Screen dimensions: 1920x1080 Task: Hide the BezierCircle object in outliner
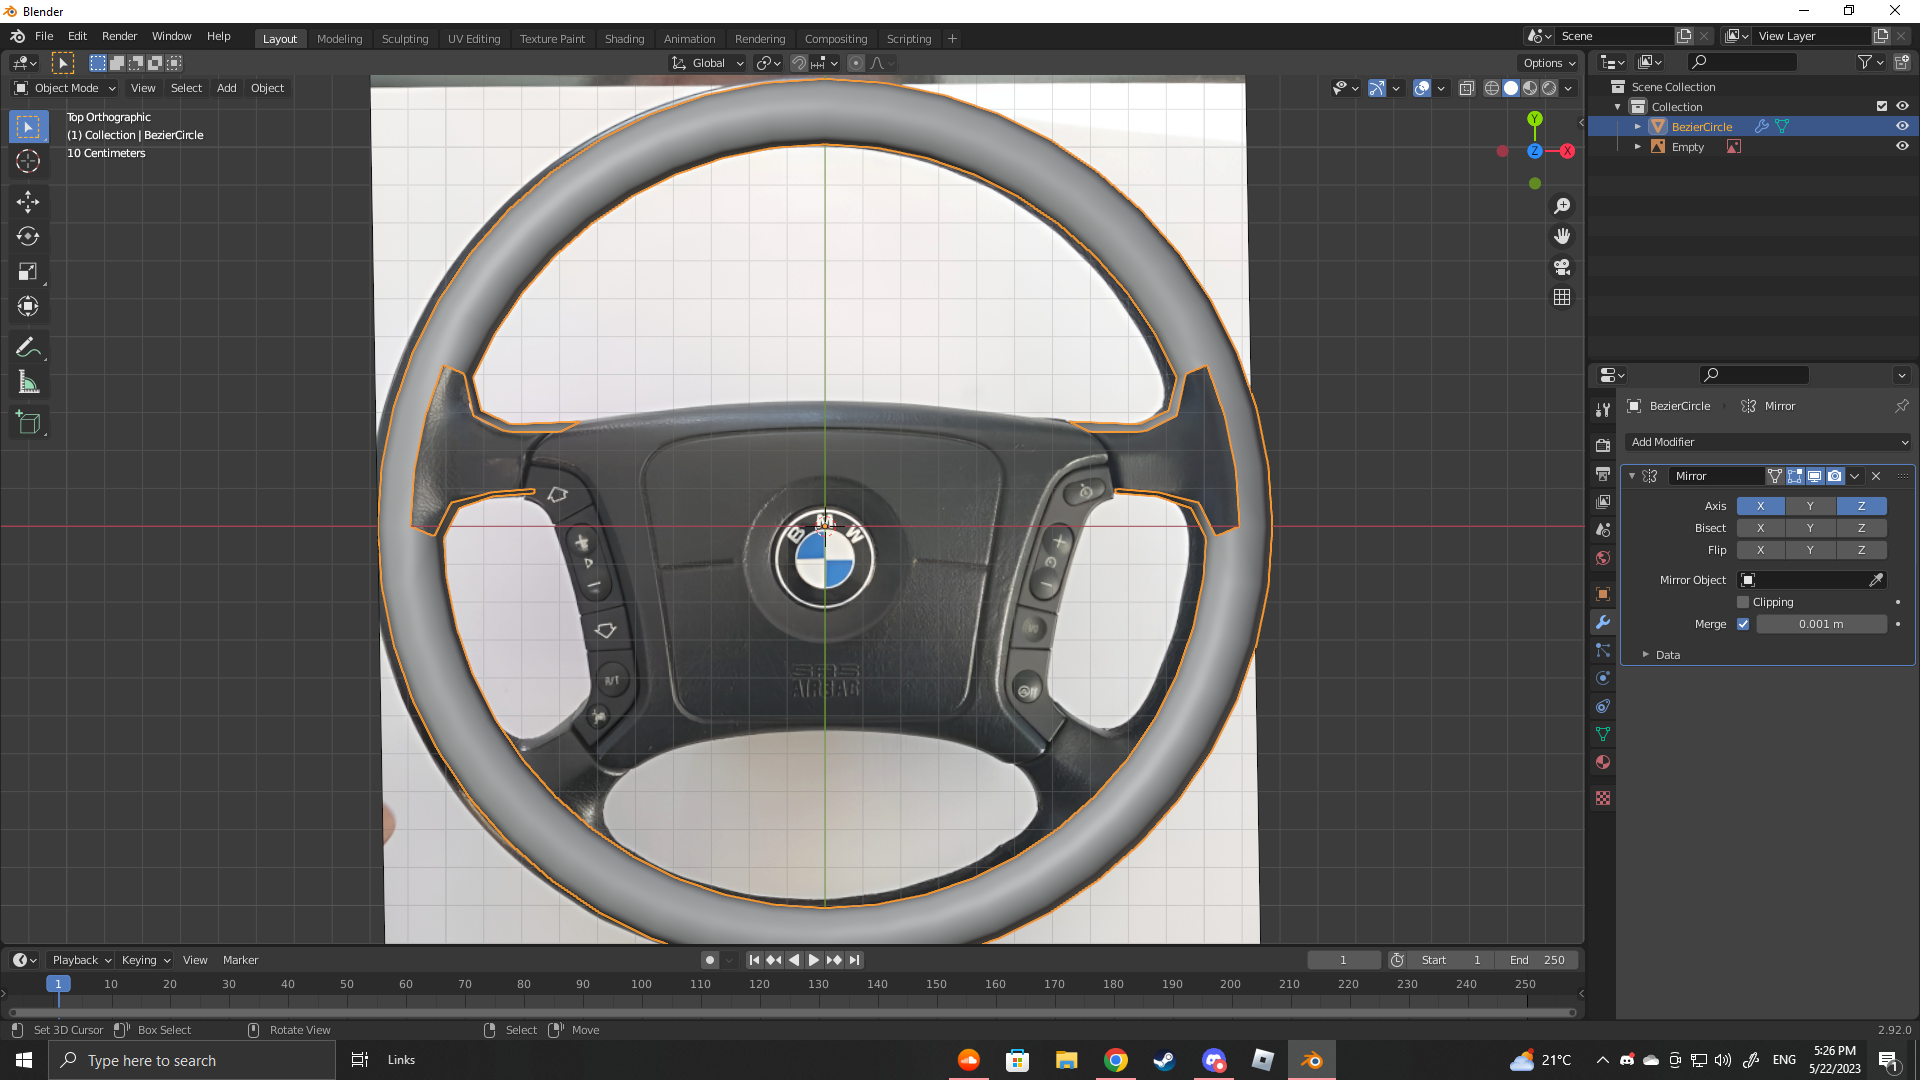pos(1902,127)
